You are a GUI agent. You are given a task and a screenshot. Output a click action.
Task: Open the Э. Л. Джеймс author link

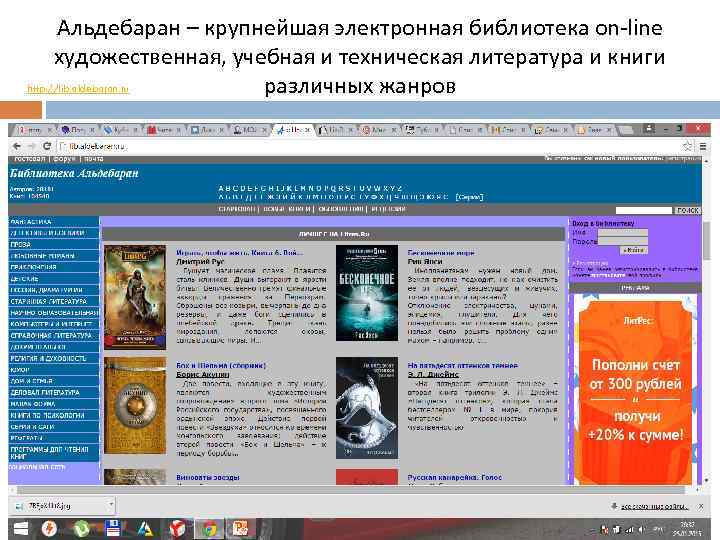433,375
